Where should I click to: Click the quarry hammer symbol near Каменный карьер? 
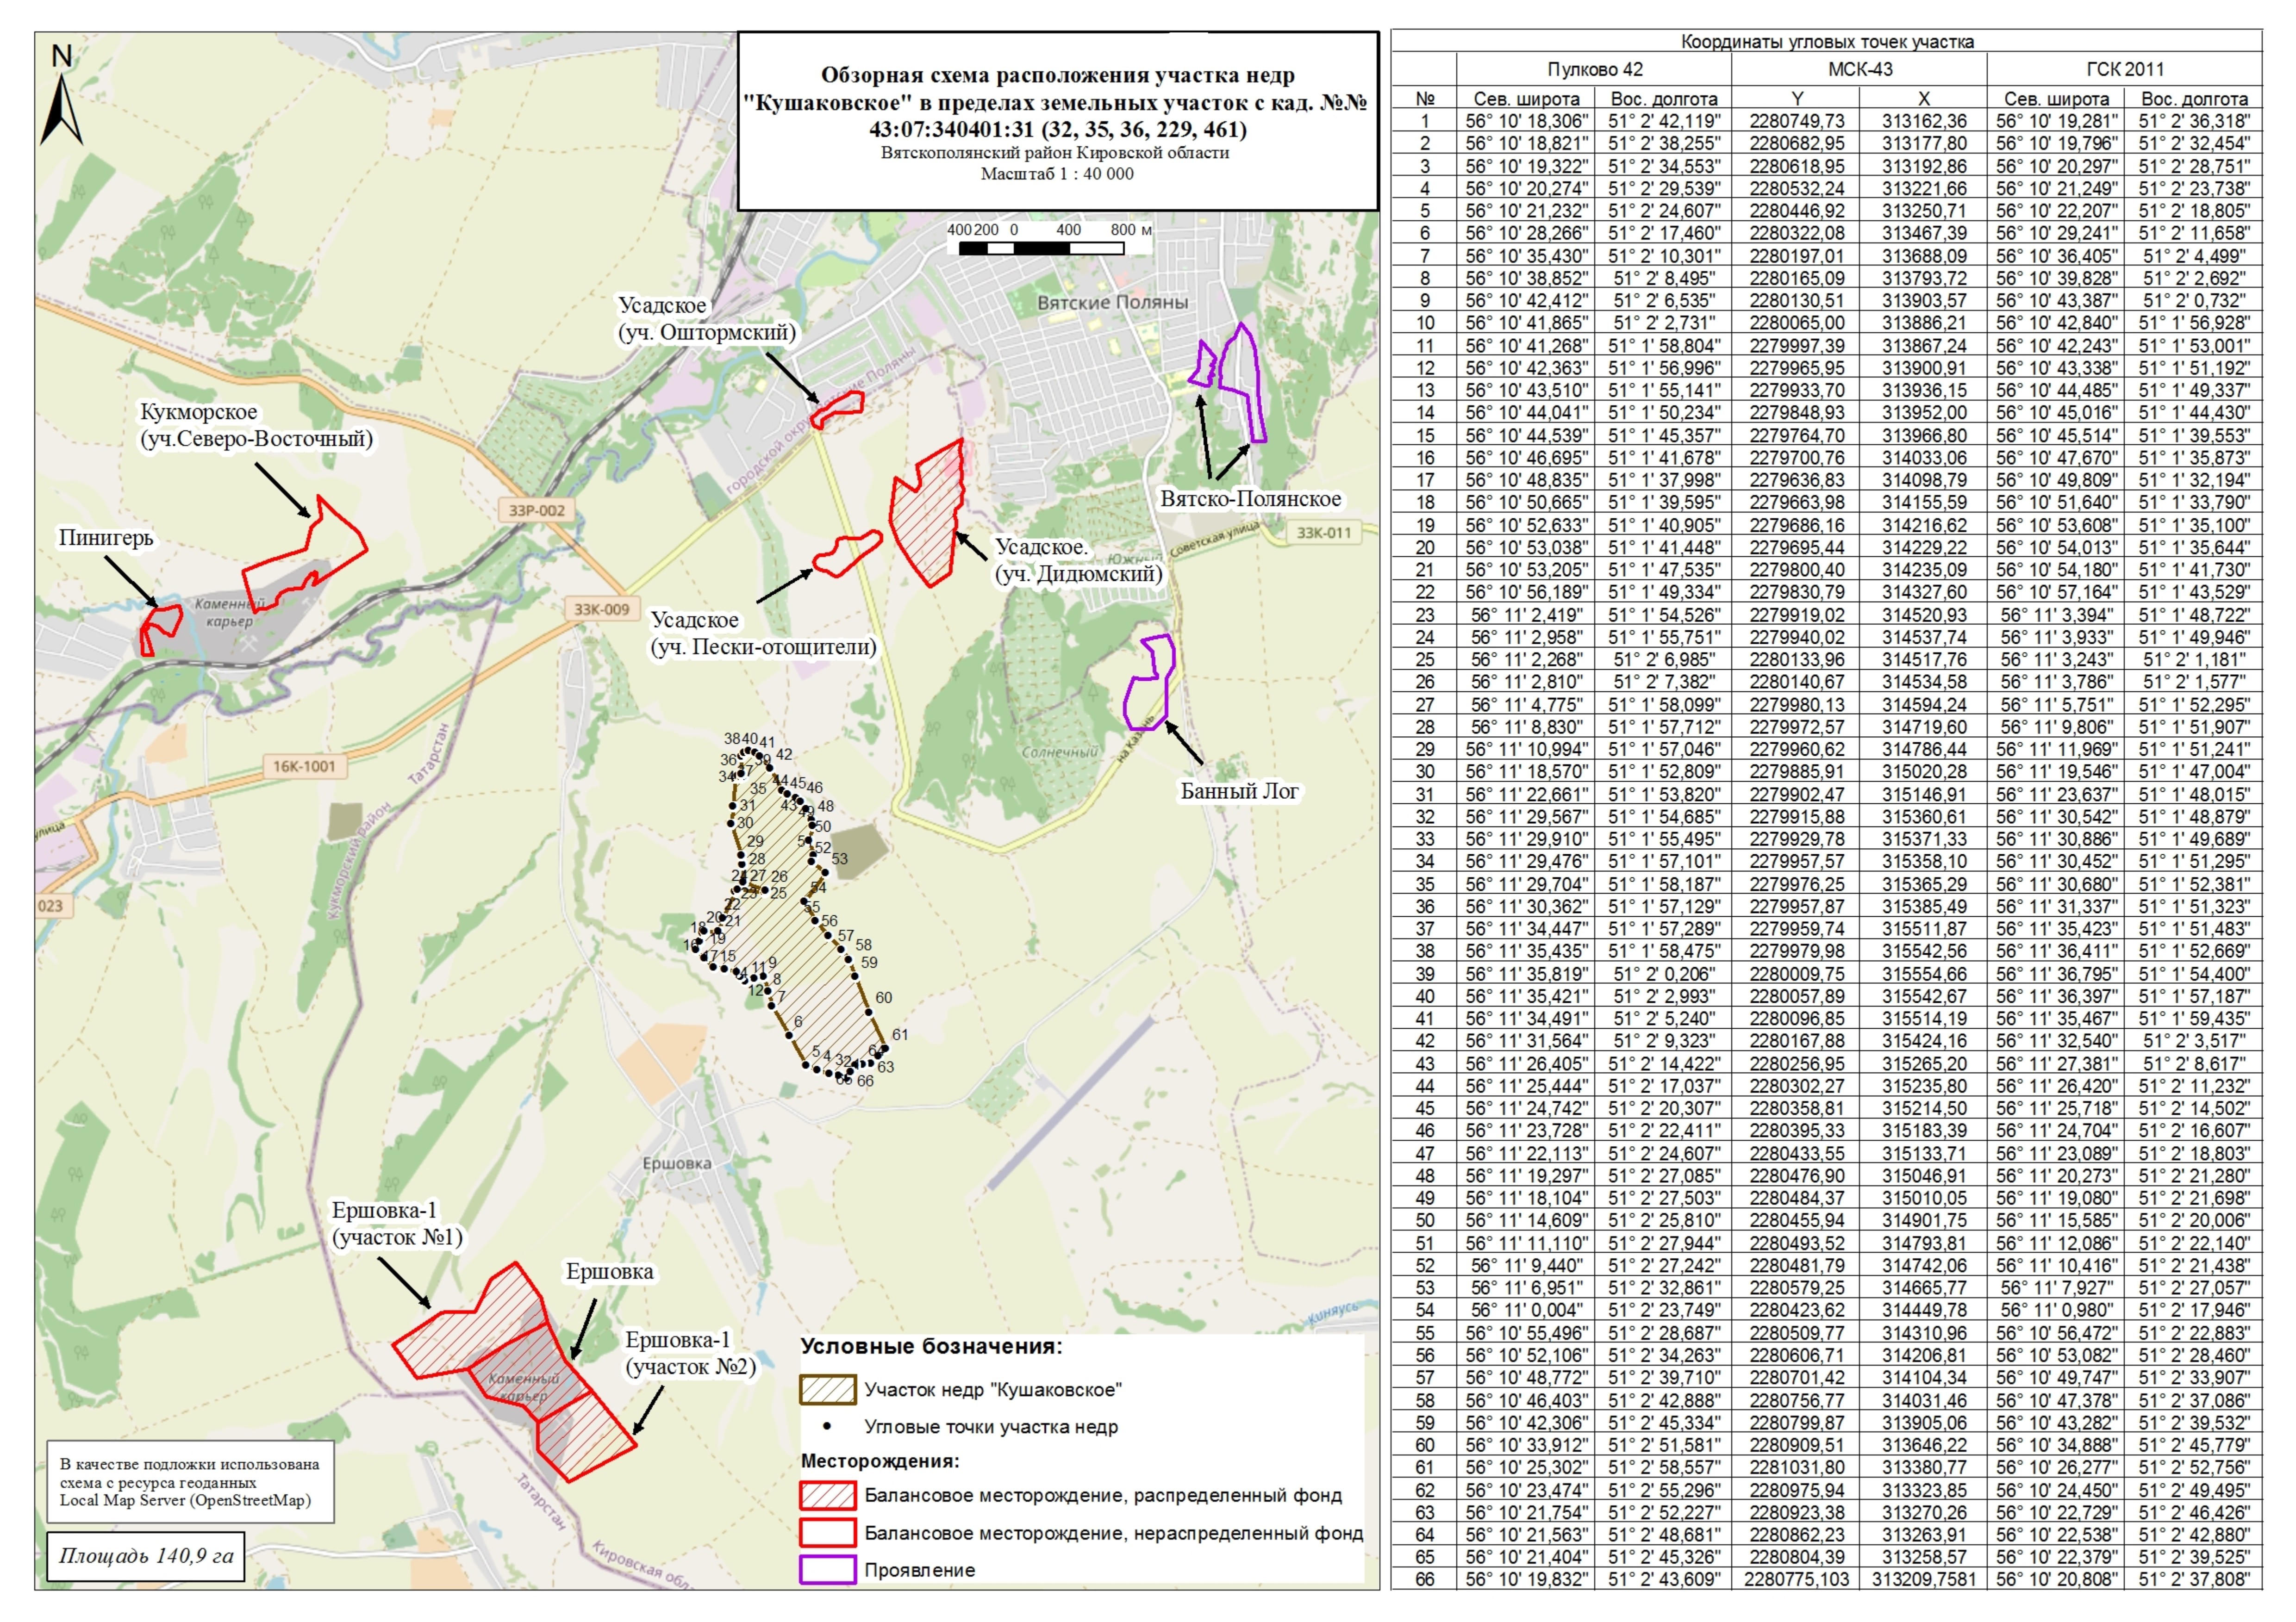click(248, 644)
